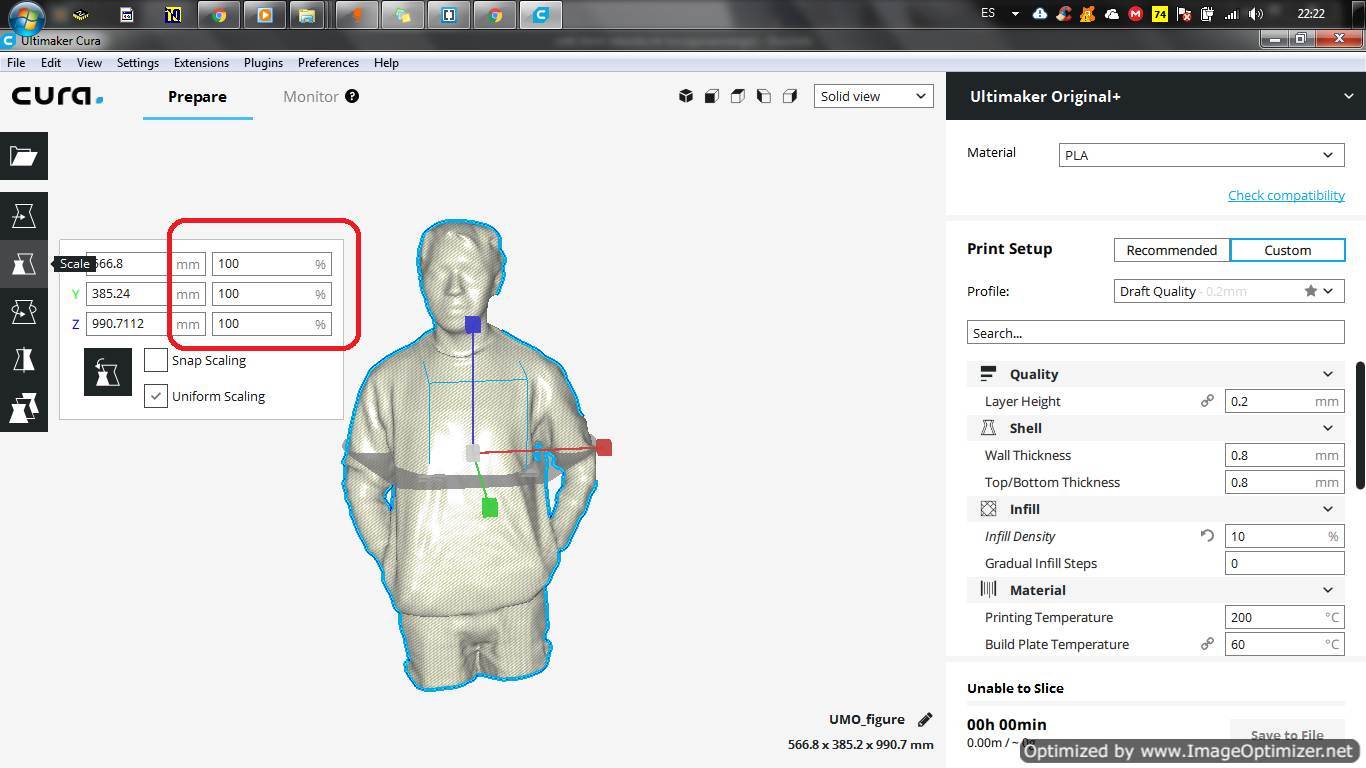1366x768 pixels.
Task: Open the Material PLA dropdown
Action: click(x=1201, y=155)
